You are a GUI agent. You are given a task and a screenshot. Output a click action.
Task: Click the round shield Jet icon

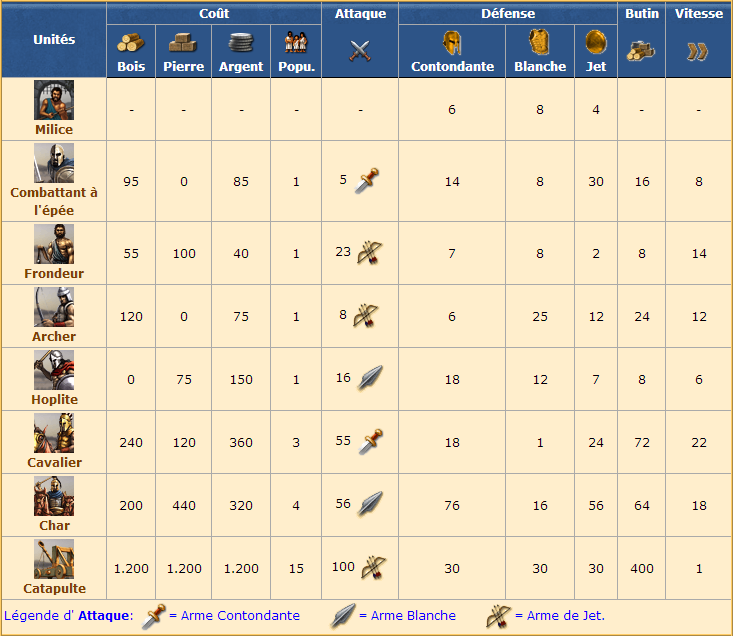[596, 43]
